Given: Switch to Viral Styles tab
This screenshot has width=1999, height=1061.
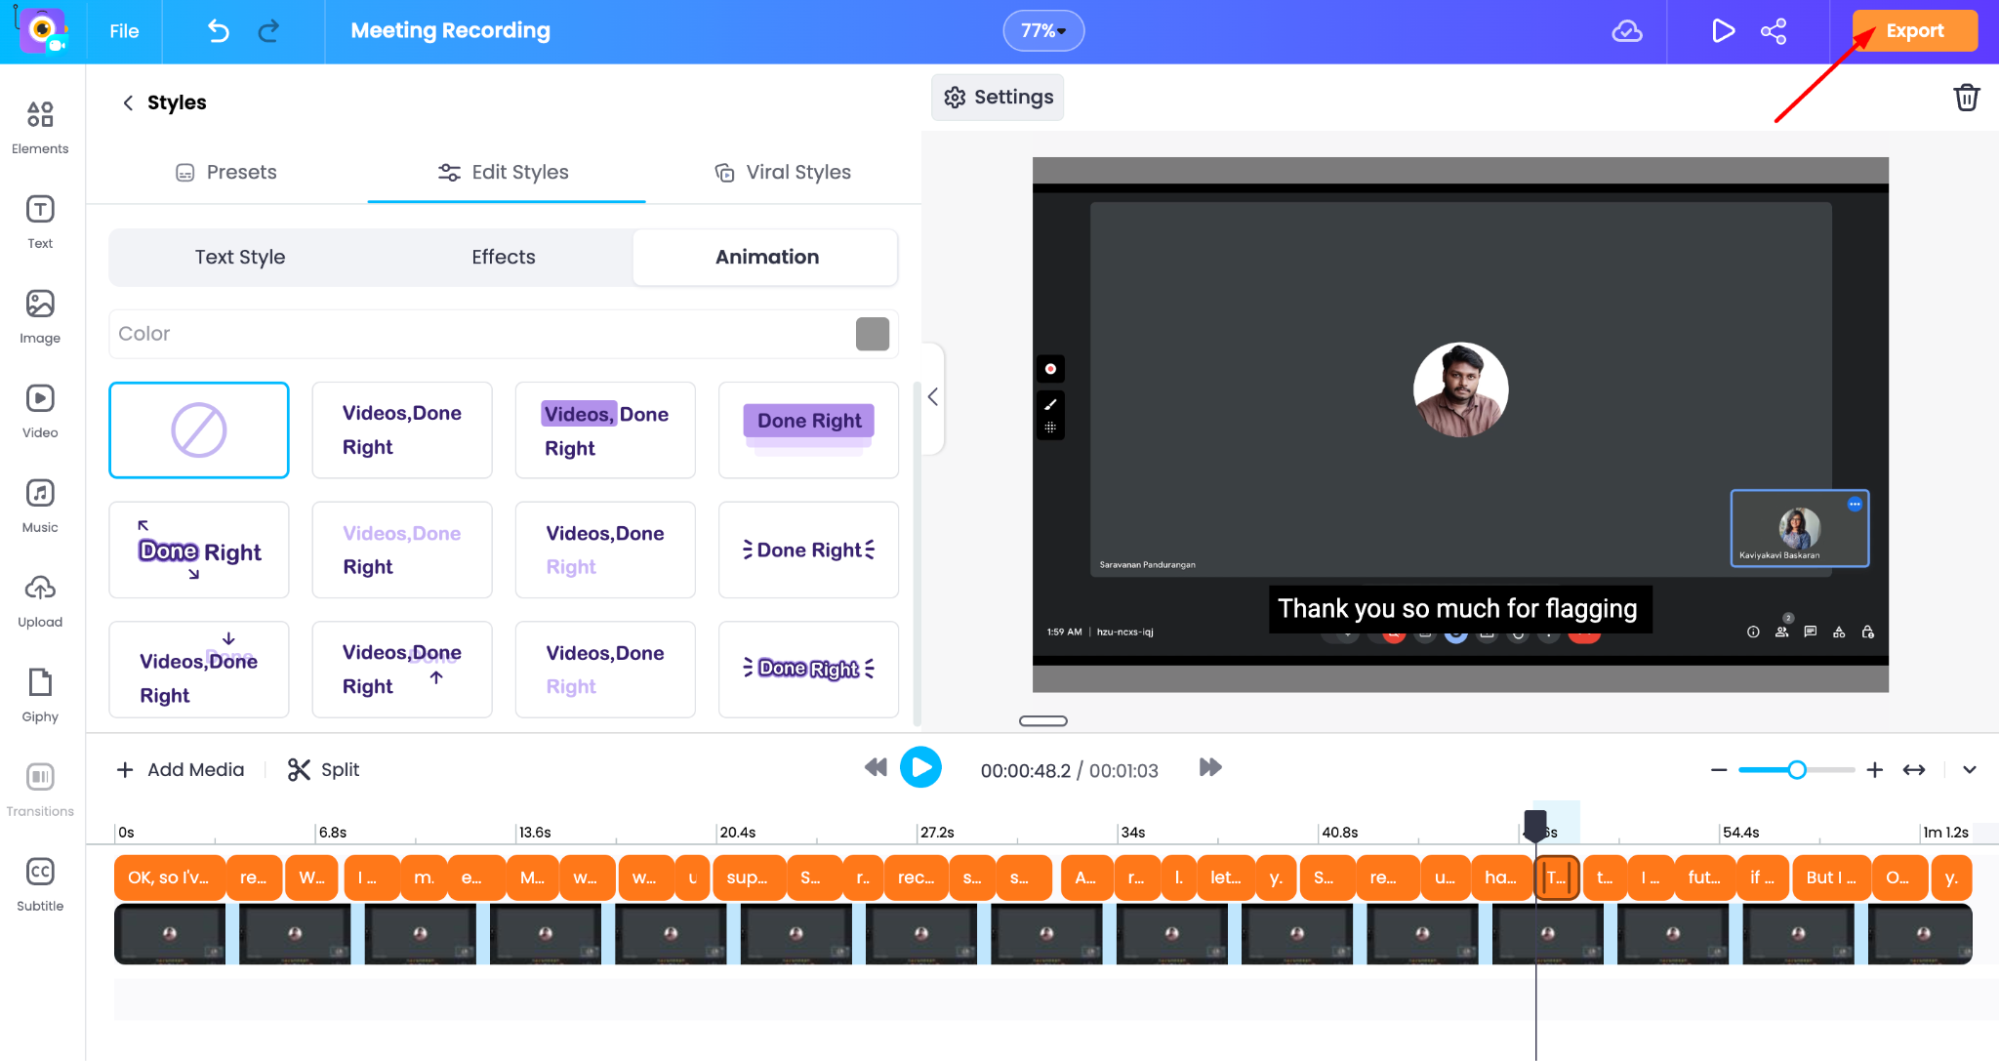Looking at the screenshot, I should [x=783, y=172].
